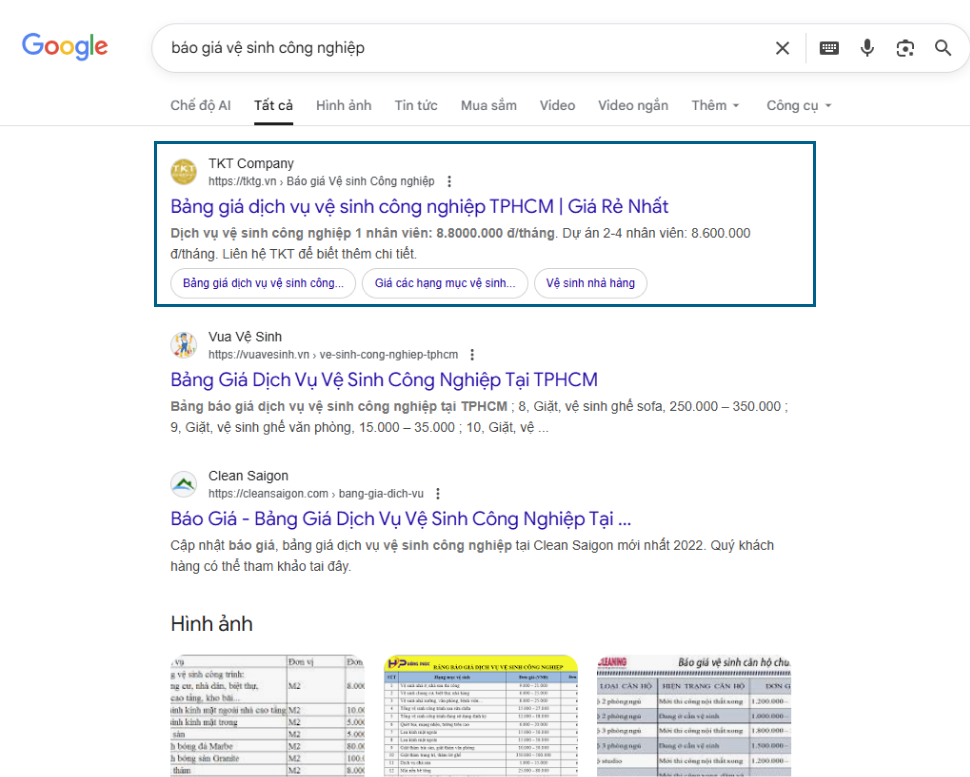Expand the Thêm dropdown menu
The image size is (970, 777).
[x=716, y=106]
